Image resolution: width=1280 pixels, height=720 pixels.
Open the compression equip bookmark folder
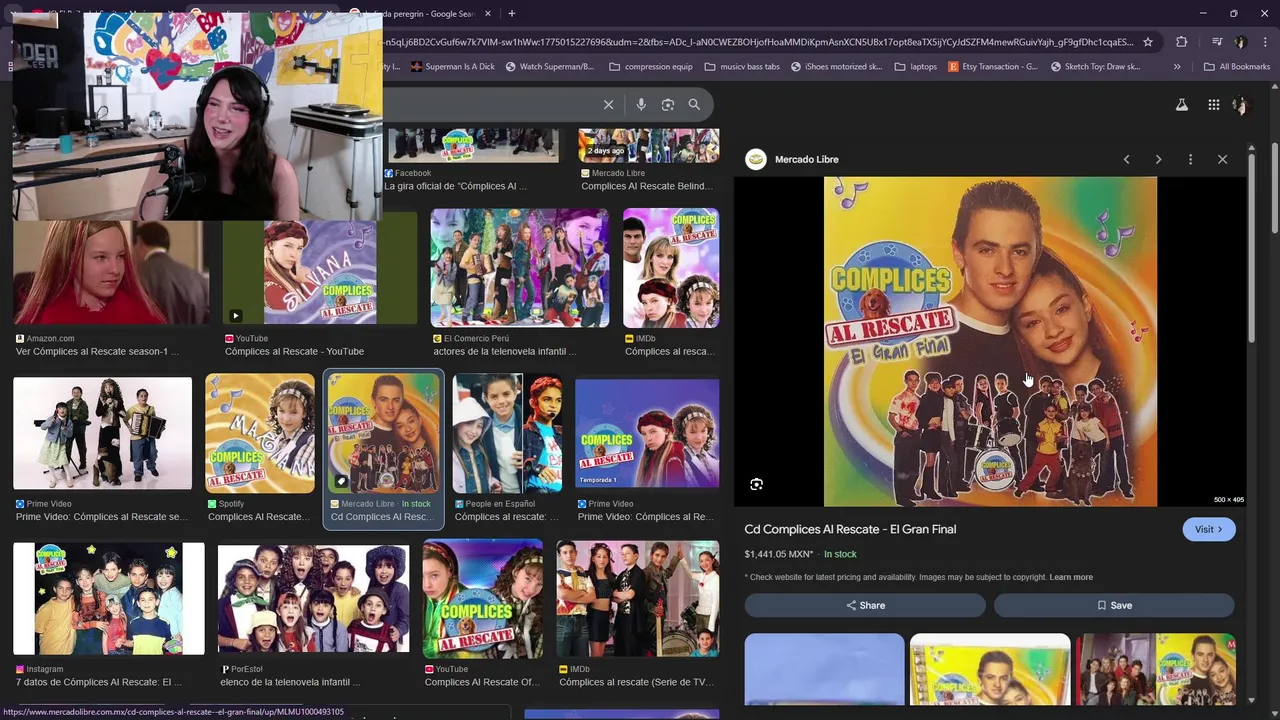(651, 67)
